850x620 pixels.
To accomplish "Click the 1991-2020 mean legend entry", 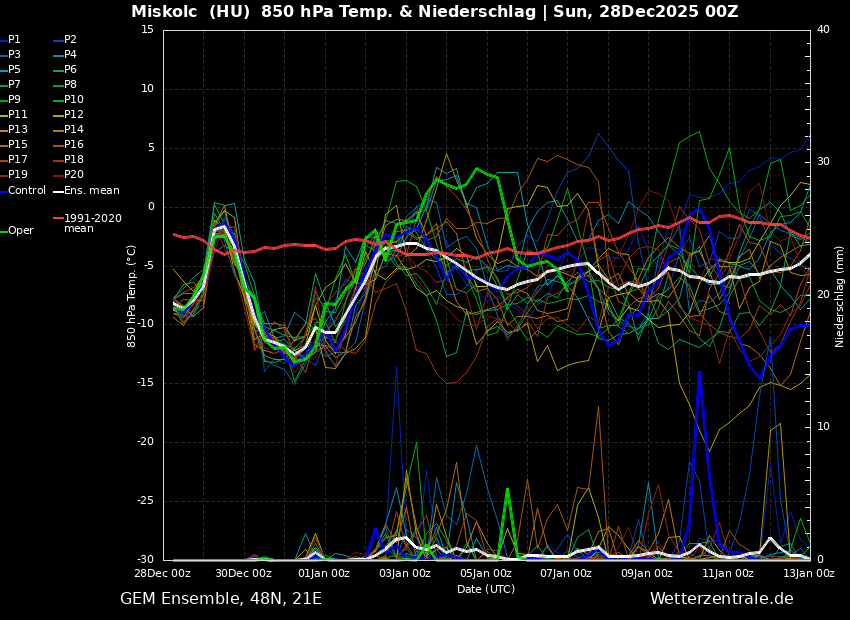I will (x=92, y=223).
